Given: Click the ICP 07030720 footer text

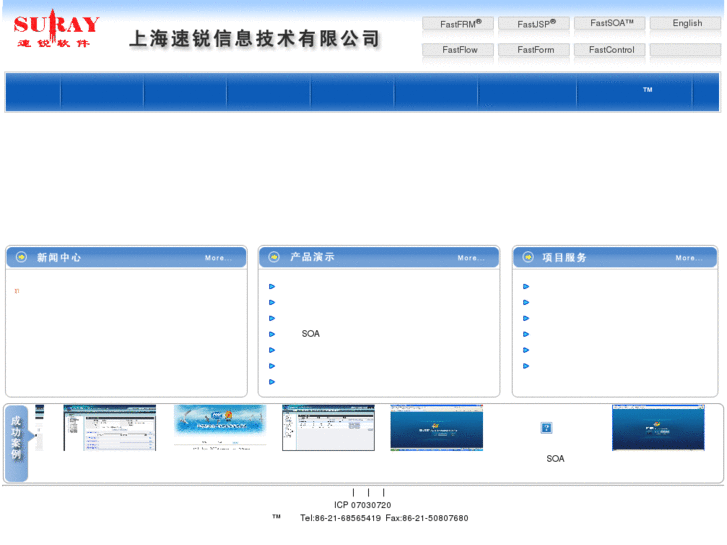Looking at the screenshot, I should (363, 505).
